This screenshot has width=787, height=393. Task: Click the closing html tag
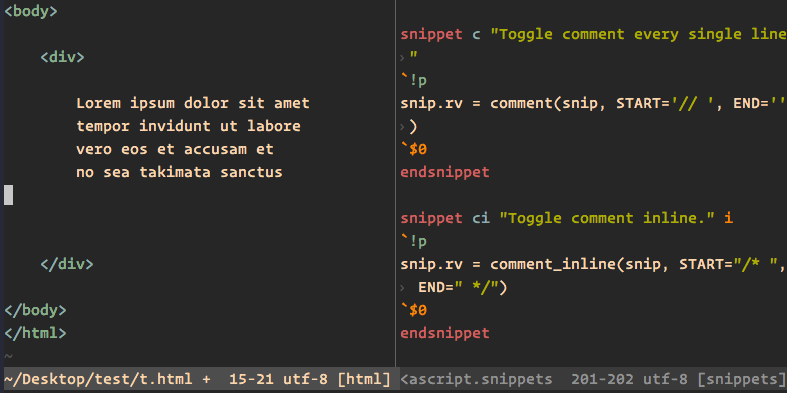click(x=35, y=333)
